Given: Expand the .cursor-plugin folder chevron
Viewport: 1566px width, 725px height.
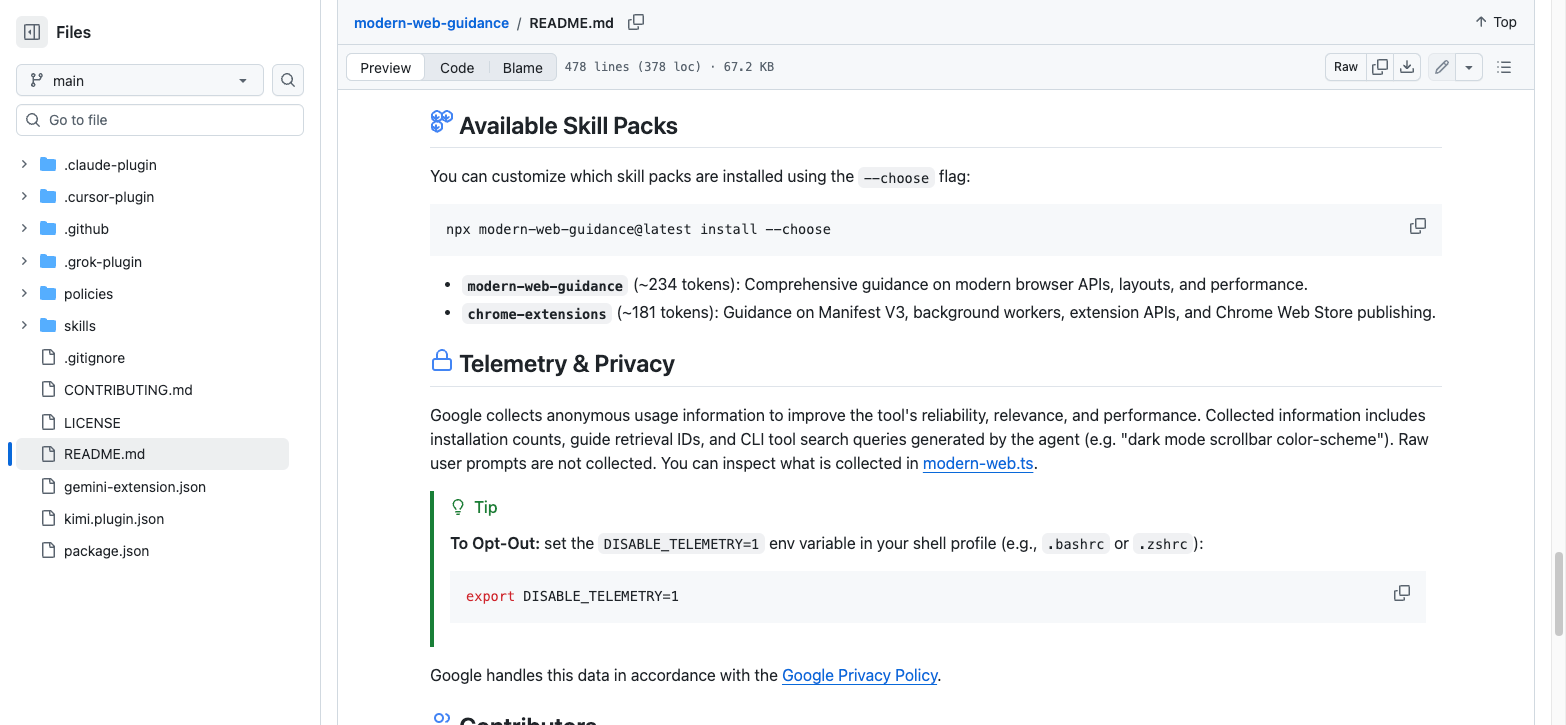Looking at the screenshot, I should click(24, 196).
